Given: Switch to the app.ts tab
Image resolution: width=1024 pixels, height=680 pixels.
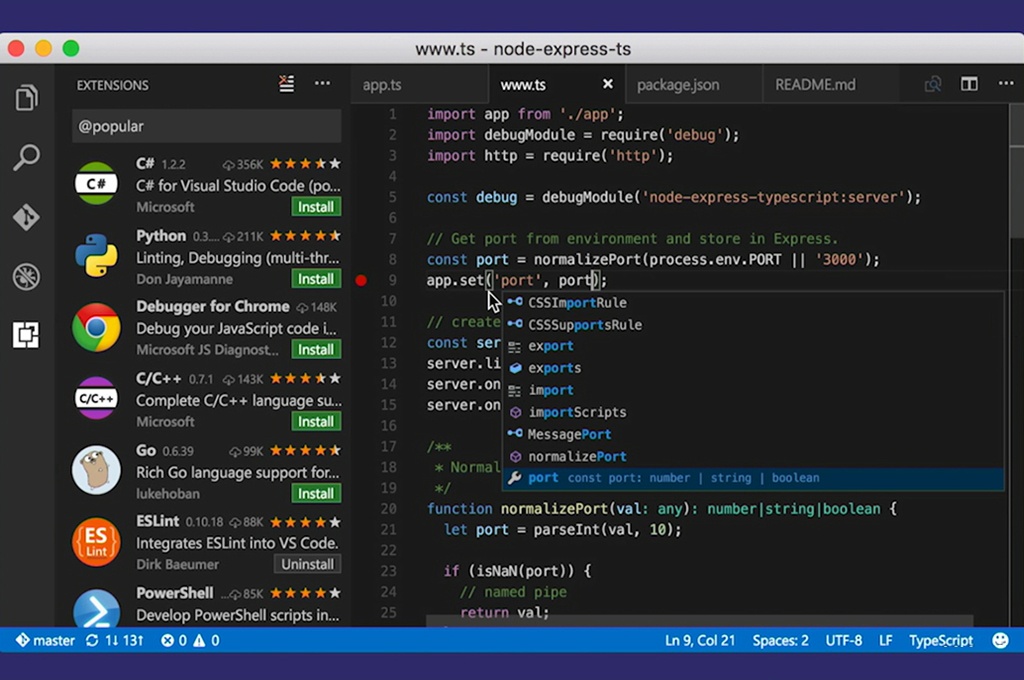Looking at the screenshot, I should click(382, 85).
